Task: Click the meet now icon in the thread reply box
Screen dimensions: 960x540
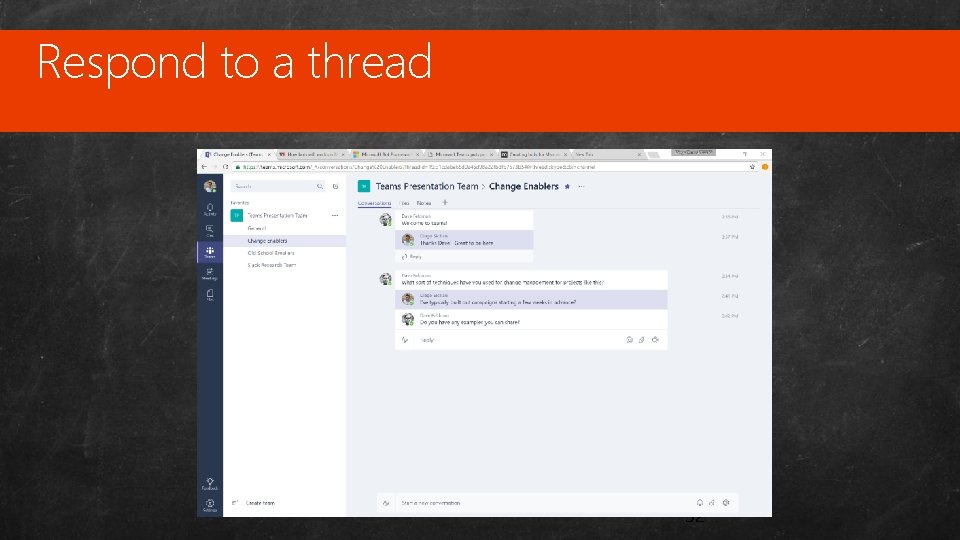Action: [655, 340]
